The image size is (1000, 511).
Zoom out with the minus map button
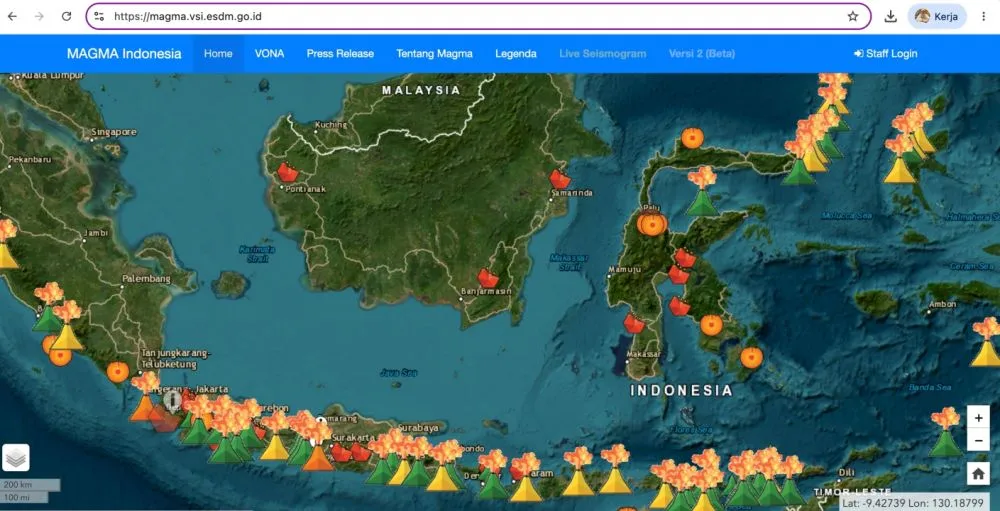978,440
